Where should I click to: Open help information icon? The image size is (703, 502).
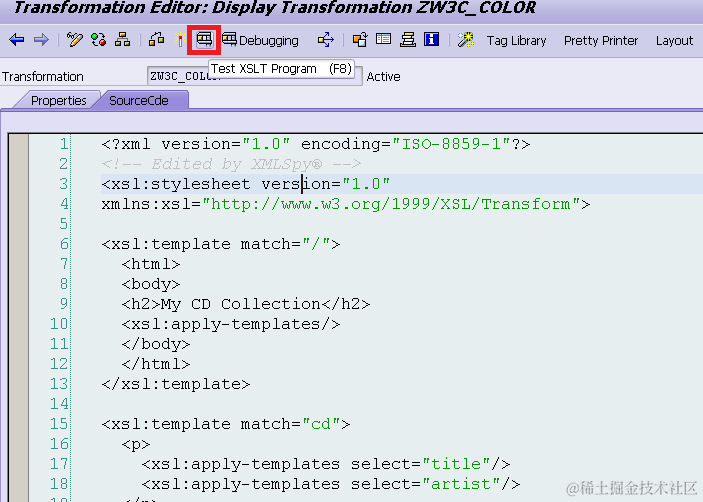431,40
